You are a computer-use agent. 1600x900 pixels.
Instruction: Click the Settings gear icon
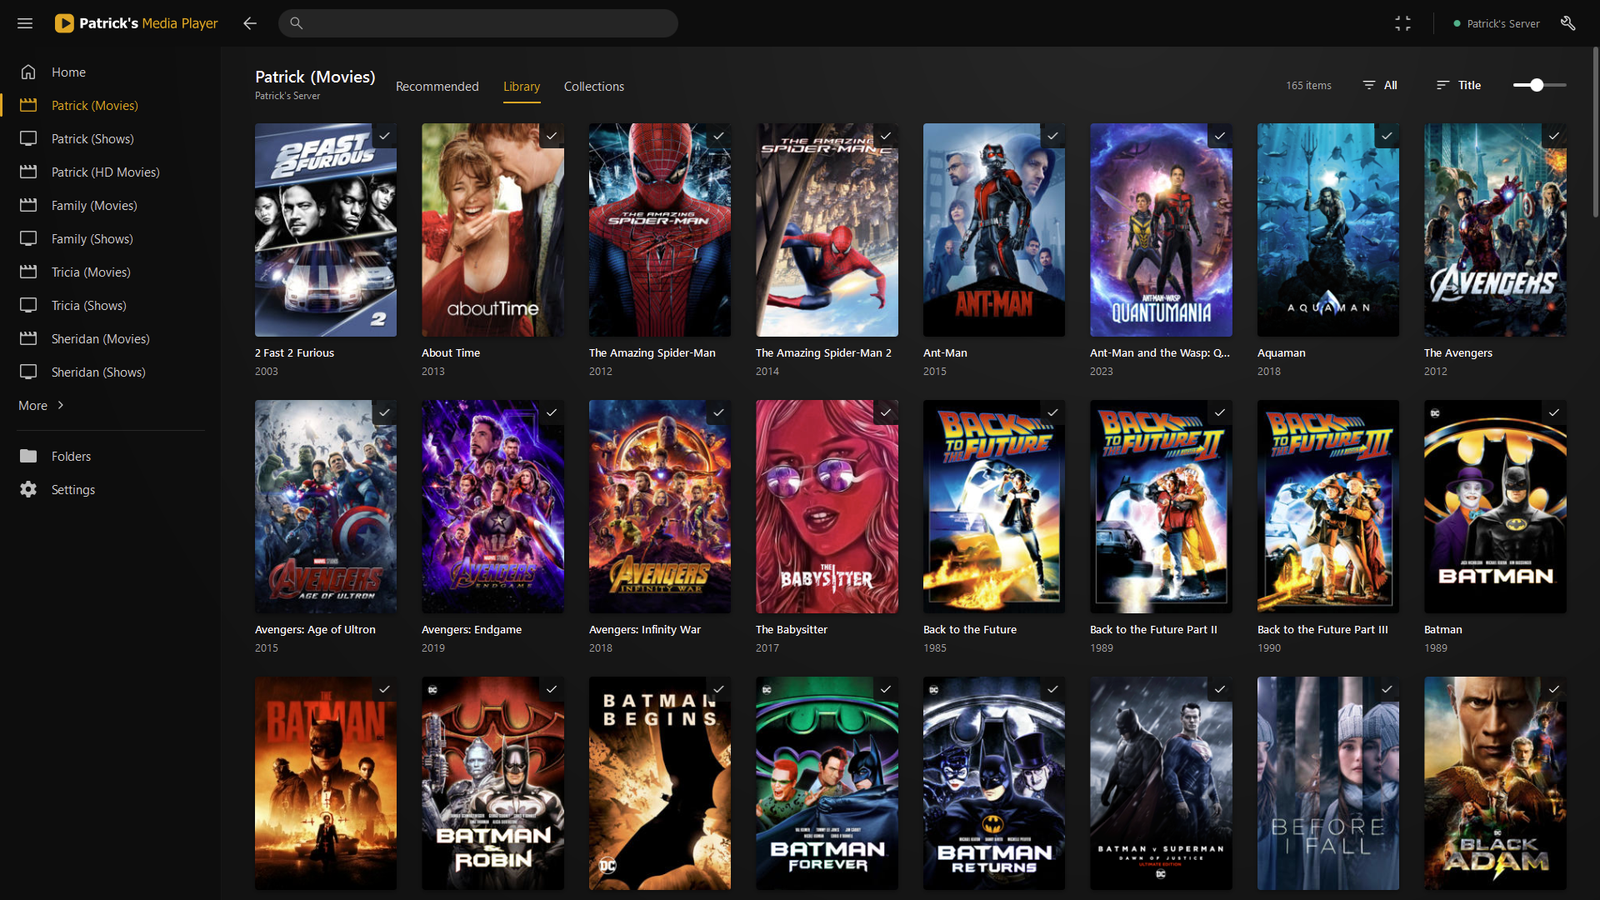29,489
